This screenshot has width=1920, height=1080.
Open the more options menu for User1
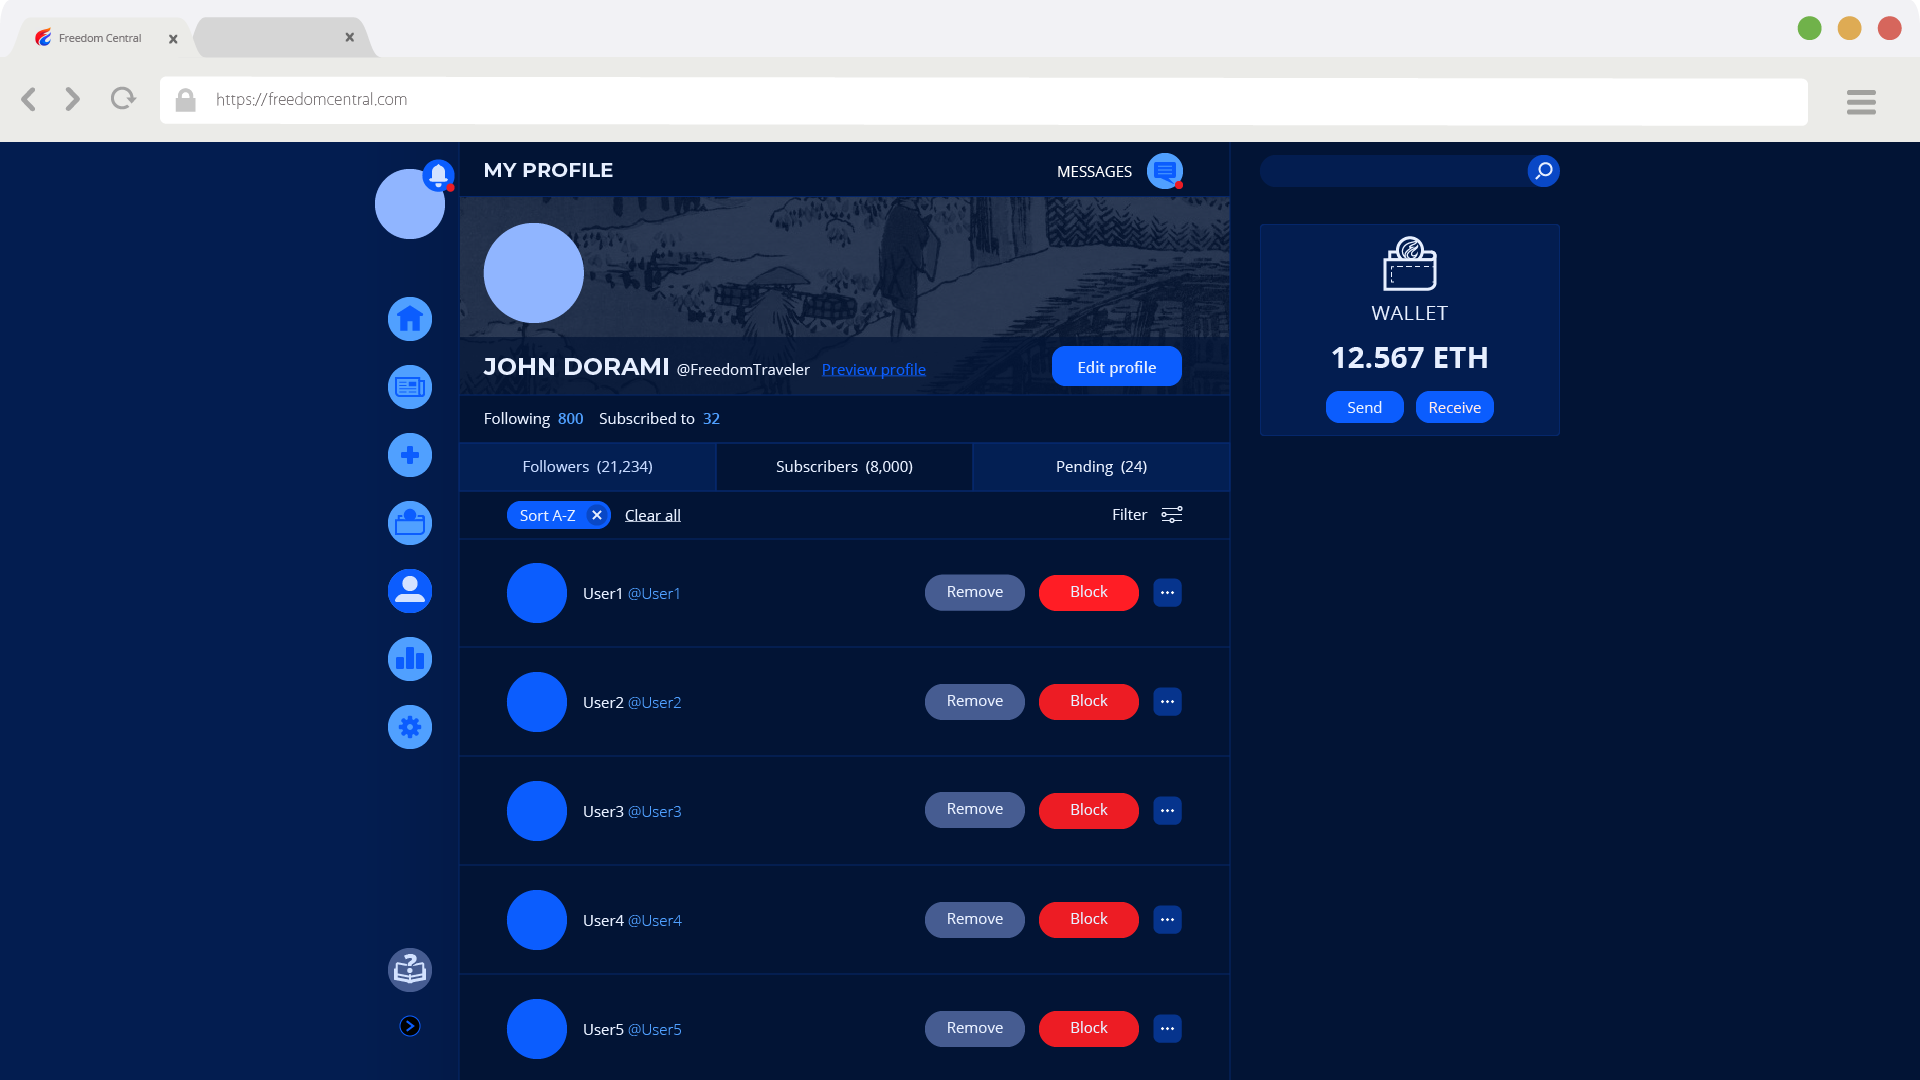[x=1167, y=593]
